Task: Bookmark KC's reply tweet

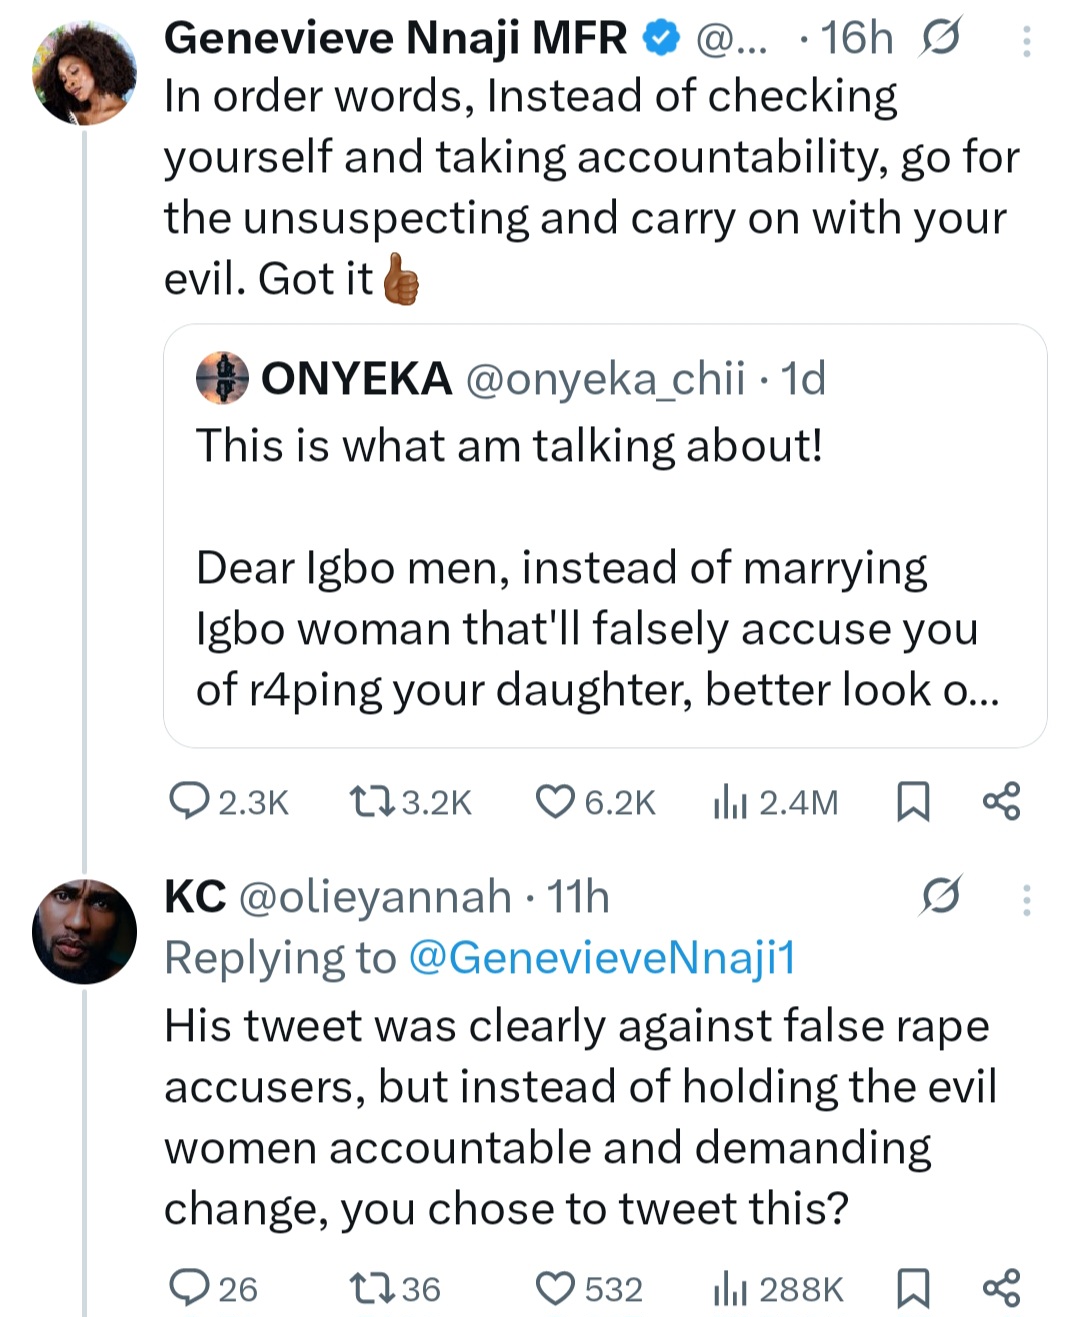Action: pyautogui.click(x=912, y=1288)
